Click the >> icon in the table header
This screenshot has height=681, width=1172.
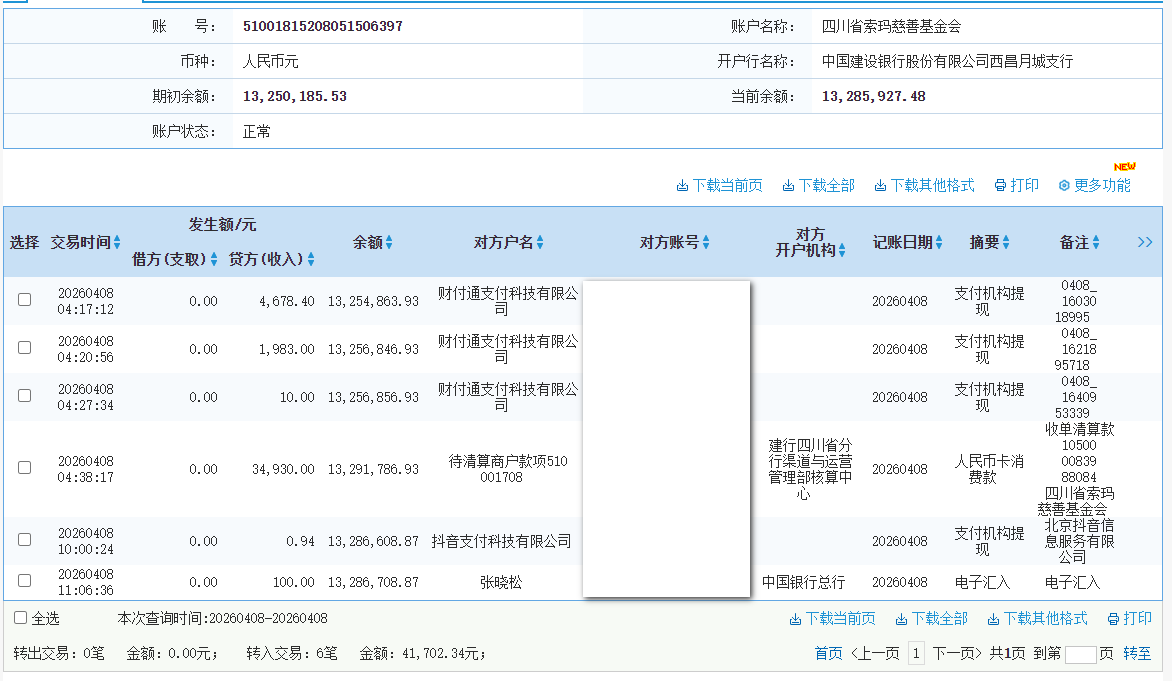coord(1146,241)
